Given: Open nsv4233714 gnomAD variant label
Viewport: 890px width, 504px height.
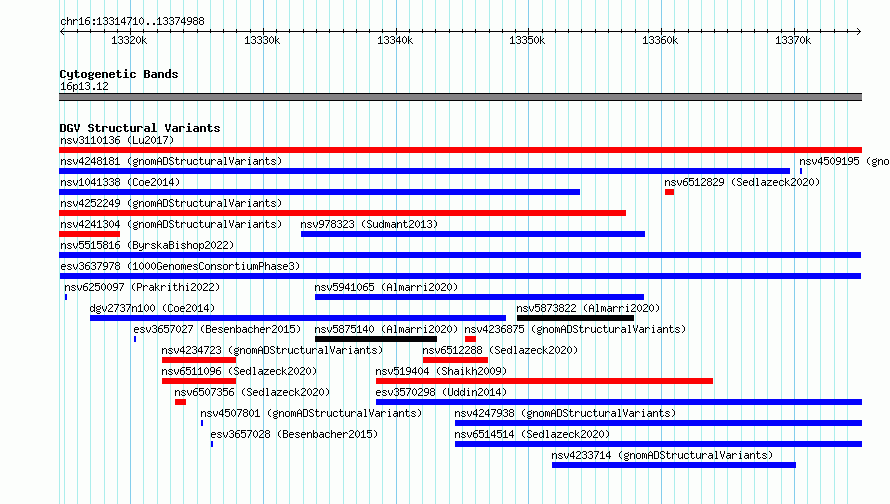Looking at the screenshot, I should point(662,455).
